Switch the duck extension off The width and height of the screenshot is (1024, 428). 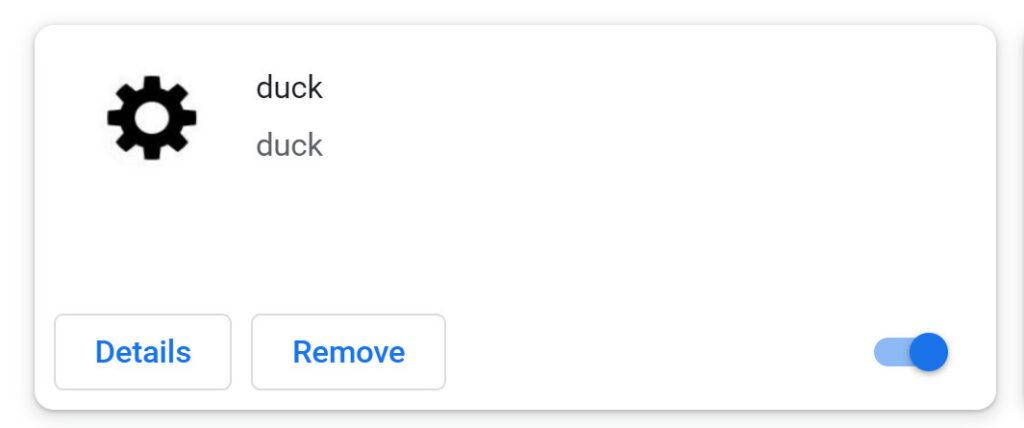pyautogui.click(x=911, y=352)
